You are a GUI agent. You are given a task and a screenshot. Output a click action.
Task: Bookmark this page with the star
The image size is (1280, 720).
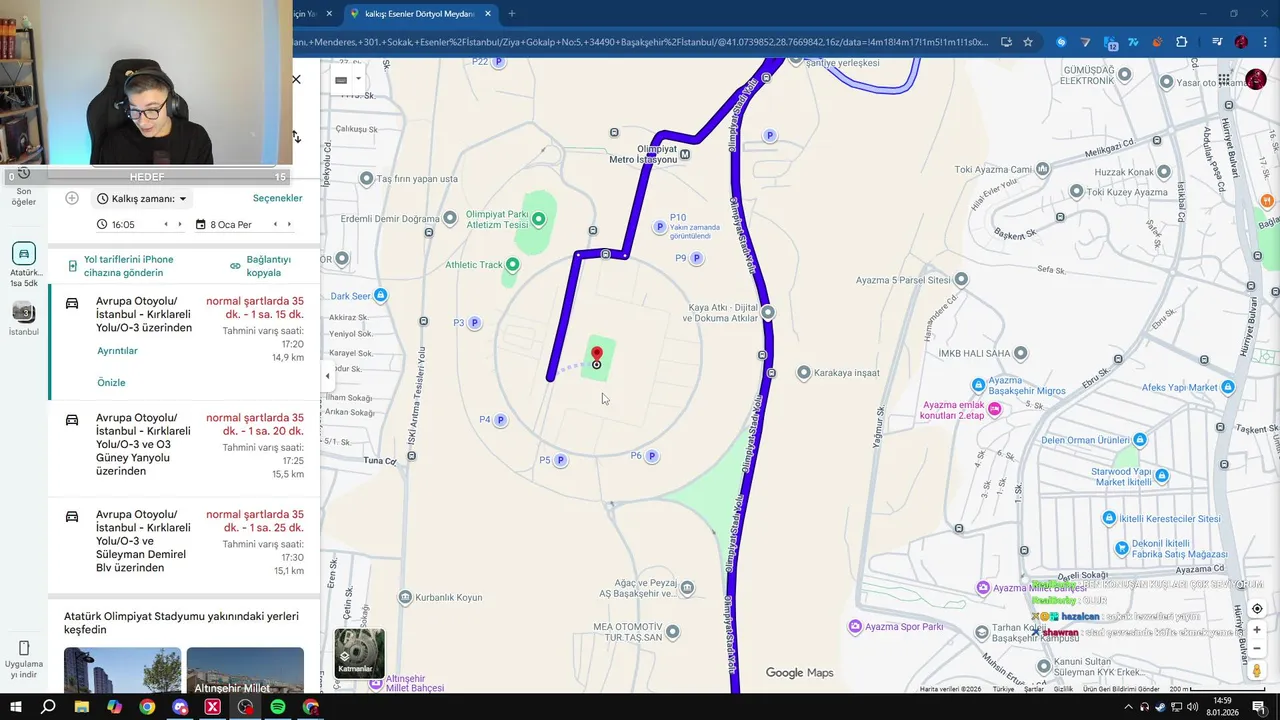pyautogui.click(x=1027, y=42)
